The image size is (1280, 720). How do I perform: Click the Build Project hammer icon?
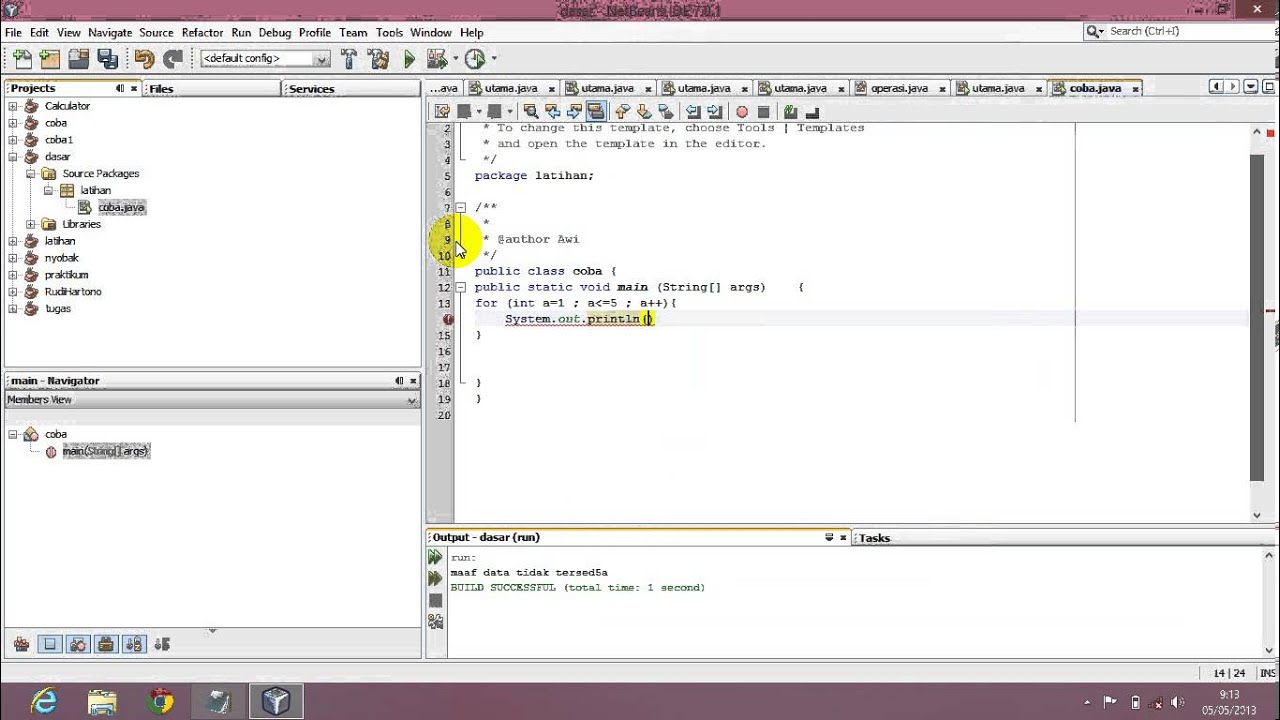point(349,59)
